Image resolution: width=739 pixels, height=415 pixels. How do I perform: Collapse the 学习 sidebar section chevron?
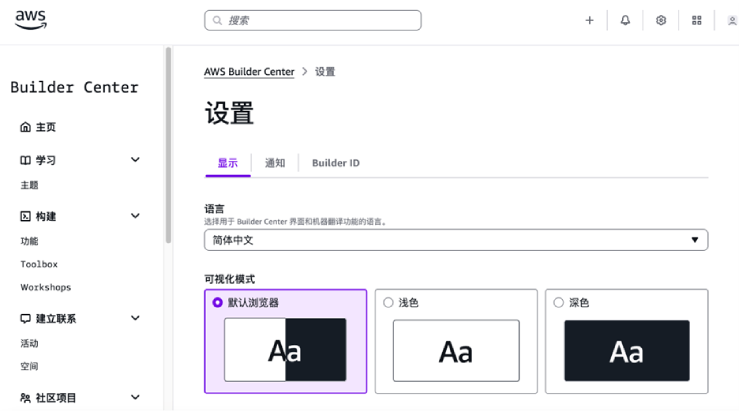(136, 160)
